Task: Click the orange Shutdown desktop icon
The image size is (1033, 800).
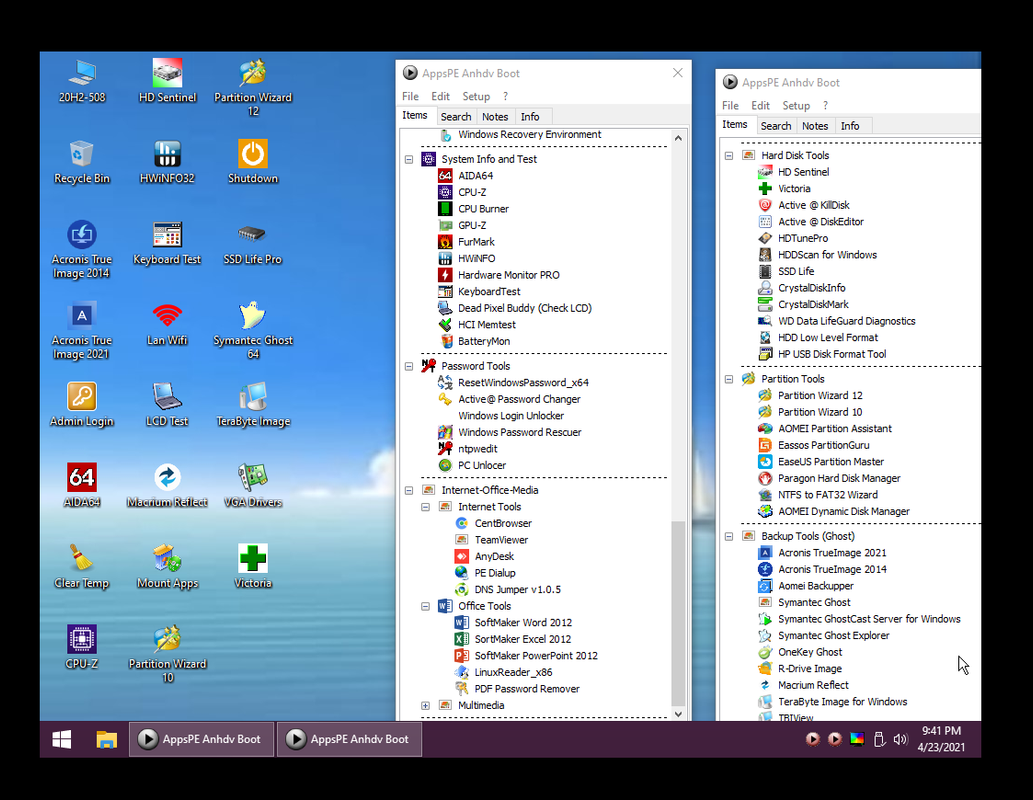Action: tap(253, 162)
